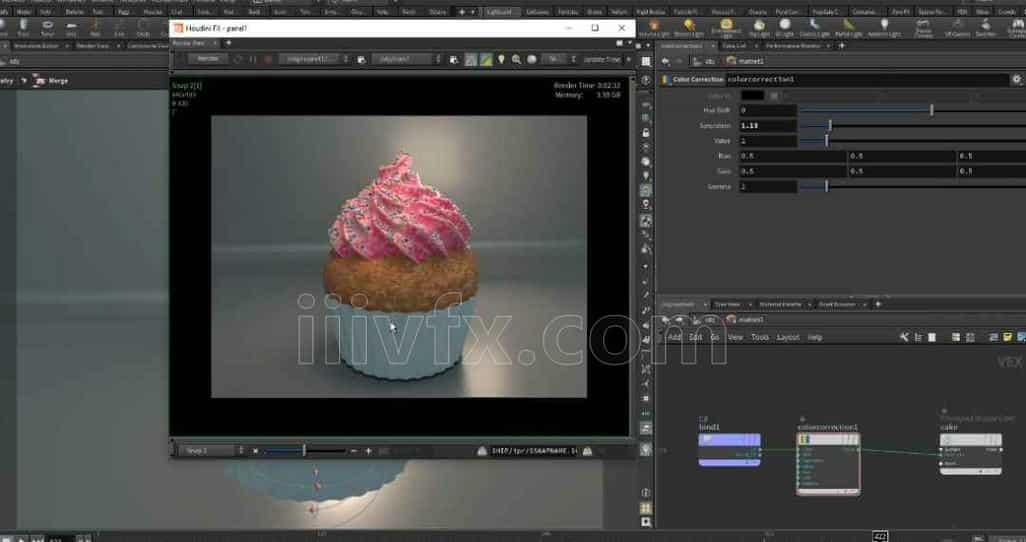Image resolution: width=1026 pixels, height=542 pixels.
Task: Click the magnifier icon in render toolbar
Action: [x=516, y=59]
